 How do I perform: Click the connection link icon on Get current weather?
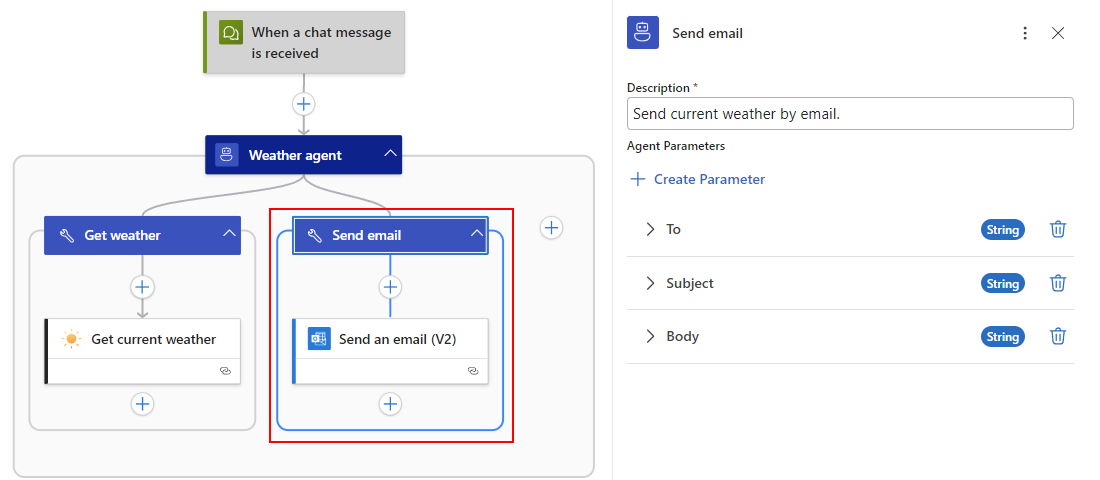(225, 371)
